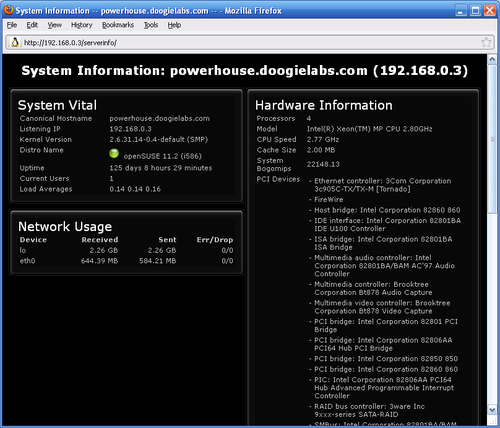Click the Err/Drop column header

tap(215, 240)
